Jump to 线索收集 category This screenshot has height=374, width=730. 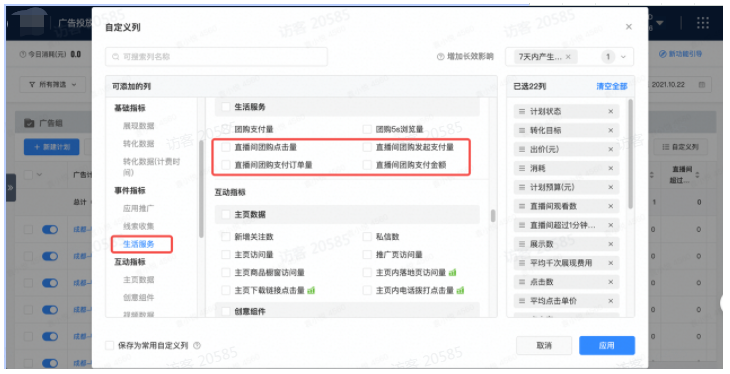click(x=138, y=226)
